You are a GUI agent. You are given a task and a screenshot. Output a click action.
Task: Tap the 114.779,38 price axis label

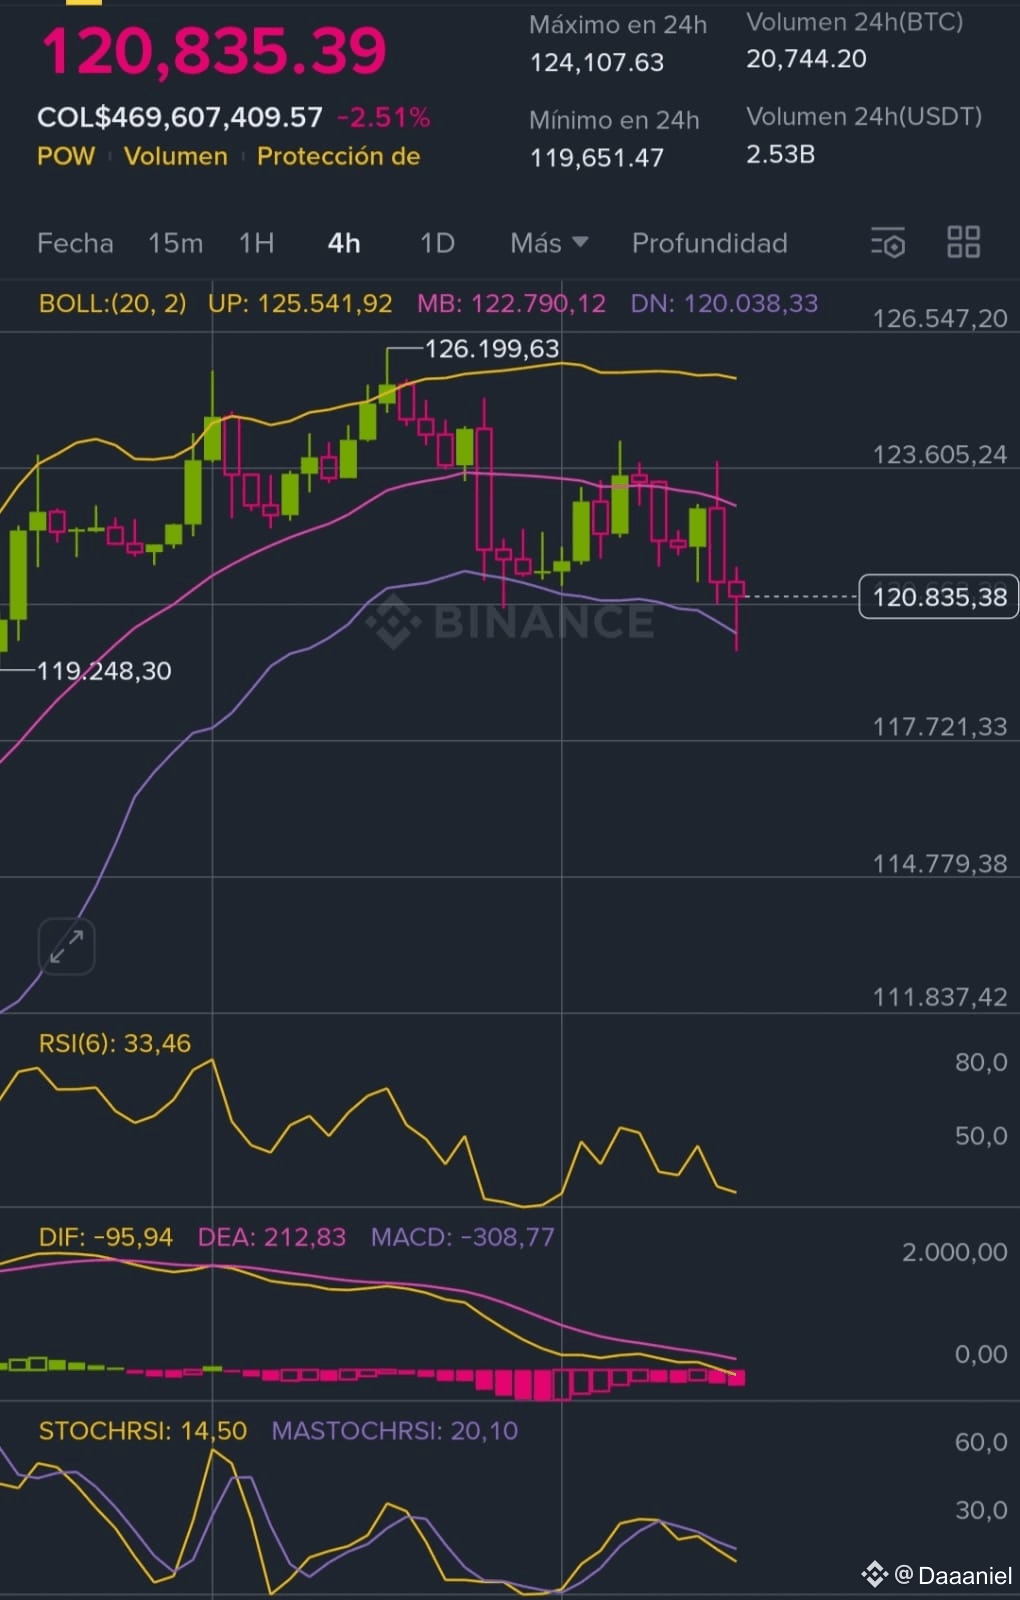[940, 863]
